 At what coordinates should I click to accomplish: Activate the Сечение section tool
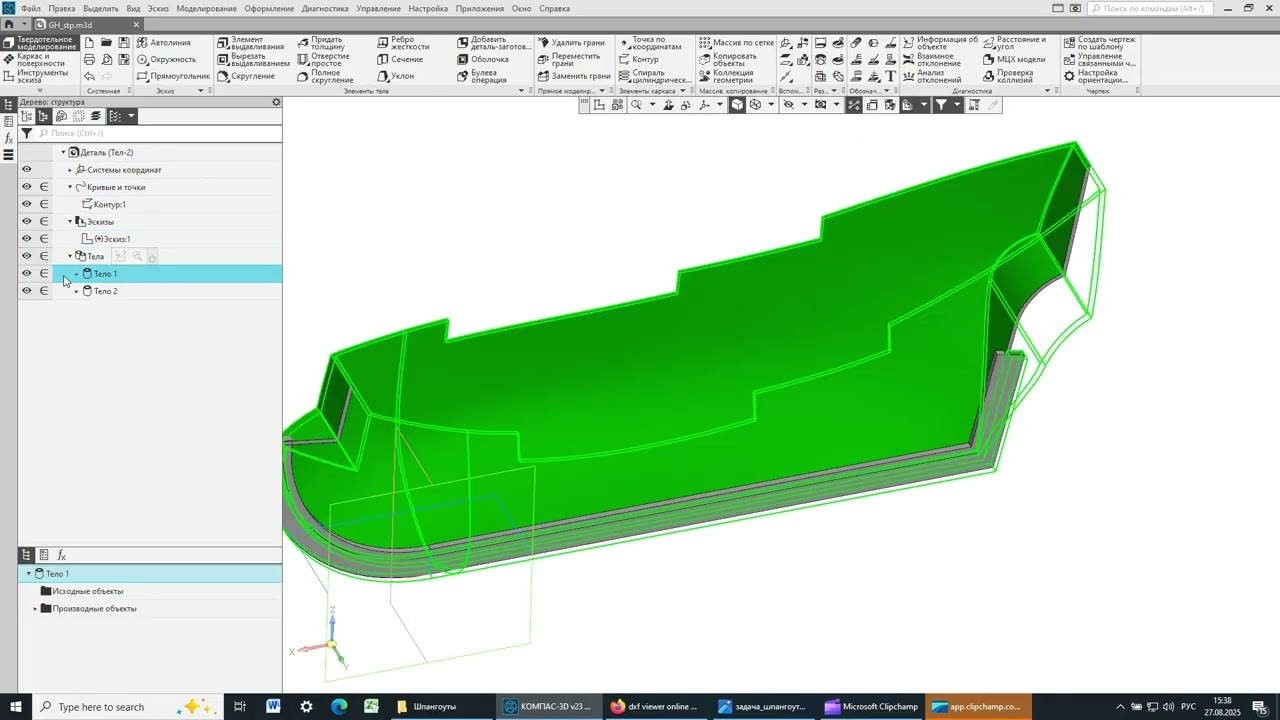(x=400, y=59)
